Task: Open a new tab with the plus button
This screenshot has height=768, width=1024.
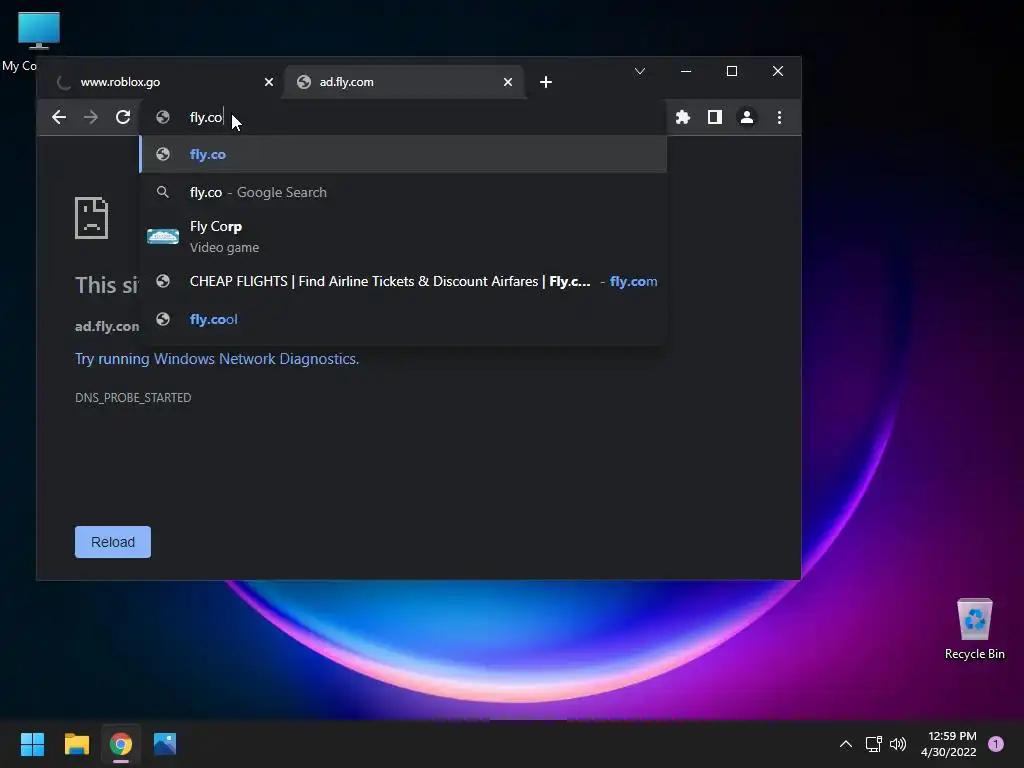Action: click(x=546, y=82)
